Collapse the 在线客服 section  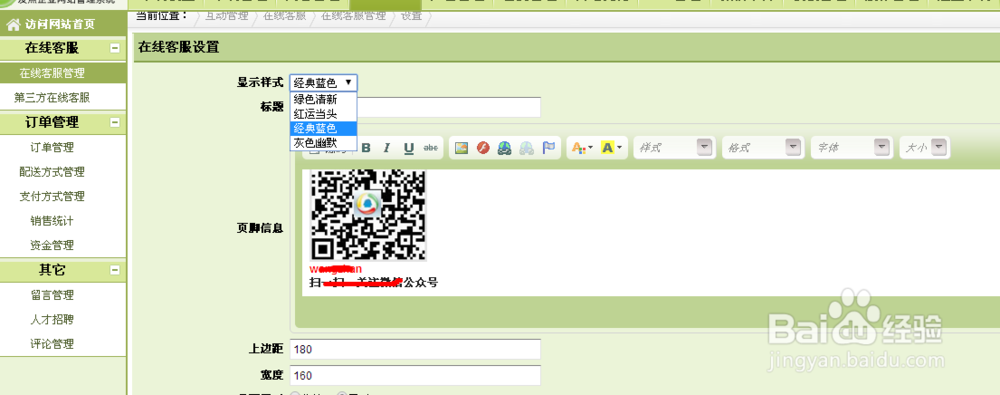pyautogui.click(x=115, y=48)
